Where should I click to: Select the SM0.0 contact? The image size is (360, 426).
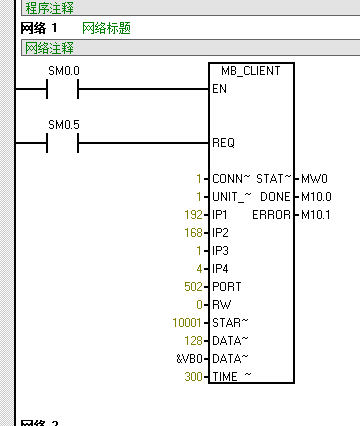tap(63, 89)
